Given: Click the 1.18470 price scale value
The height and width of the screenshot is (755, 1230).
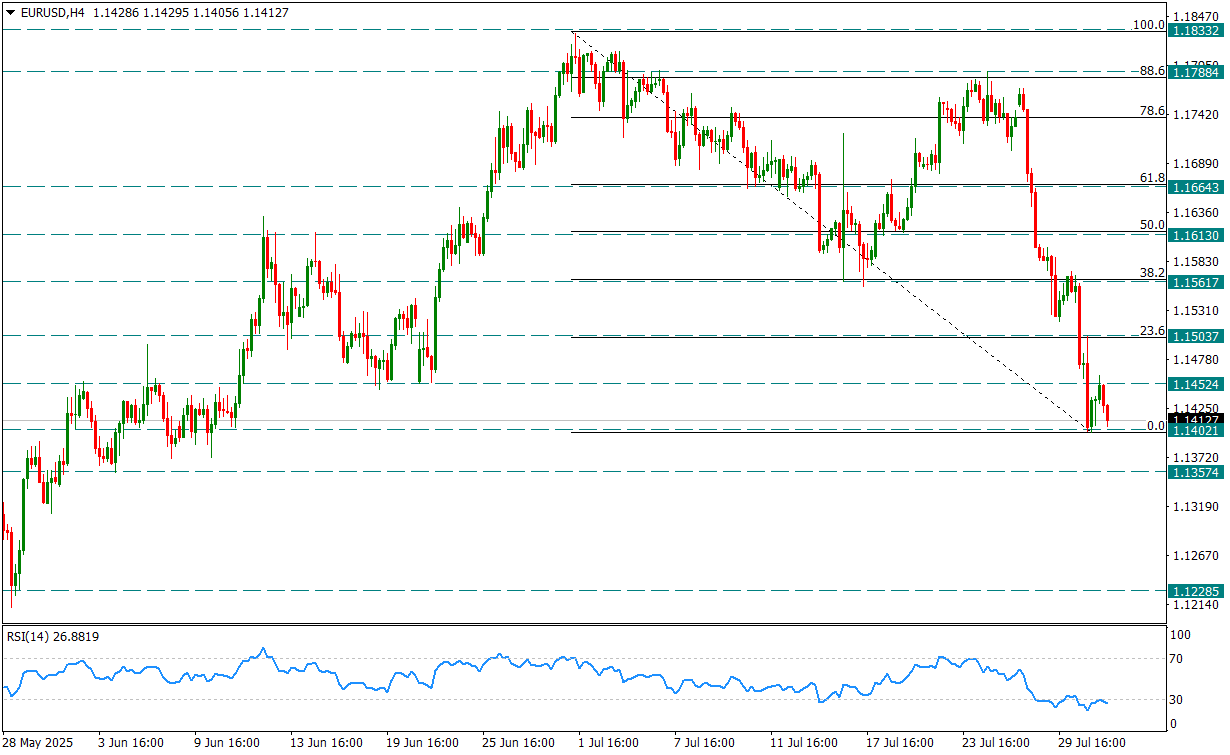Looking at the screenshot, I should coord(1198,17).
